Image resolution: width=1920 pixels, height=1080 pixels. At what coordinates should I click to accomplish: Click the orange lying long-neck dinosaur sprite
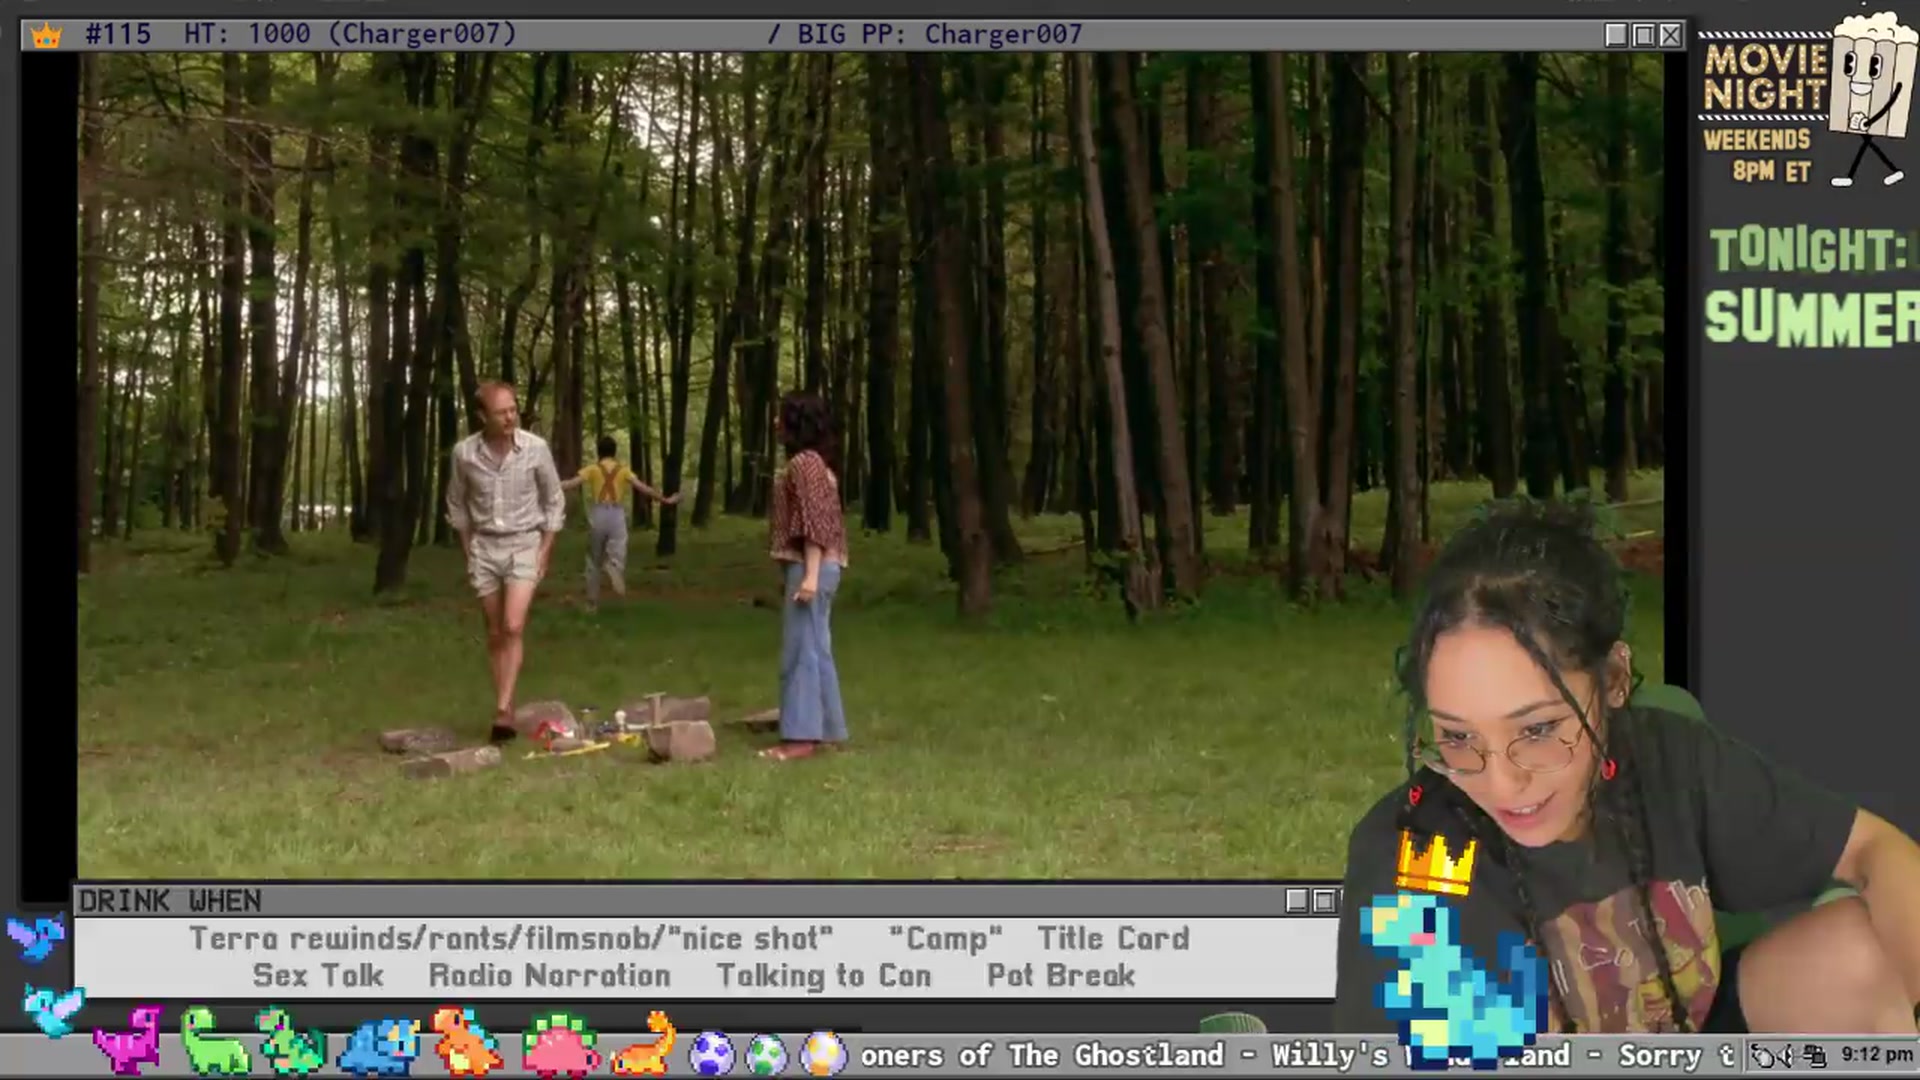click(x=644, y=1043)
